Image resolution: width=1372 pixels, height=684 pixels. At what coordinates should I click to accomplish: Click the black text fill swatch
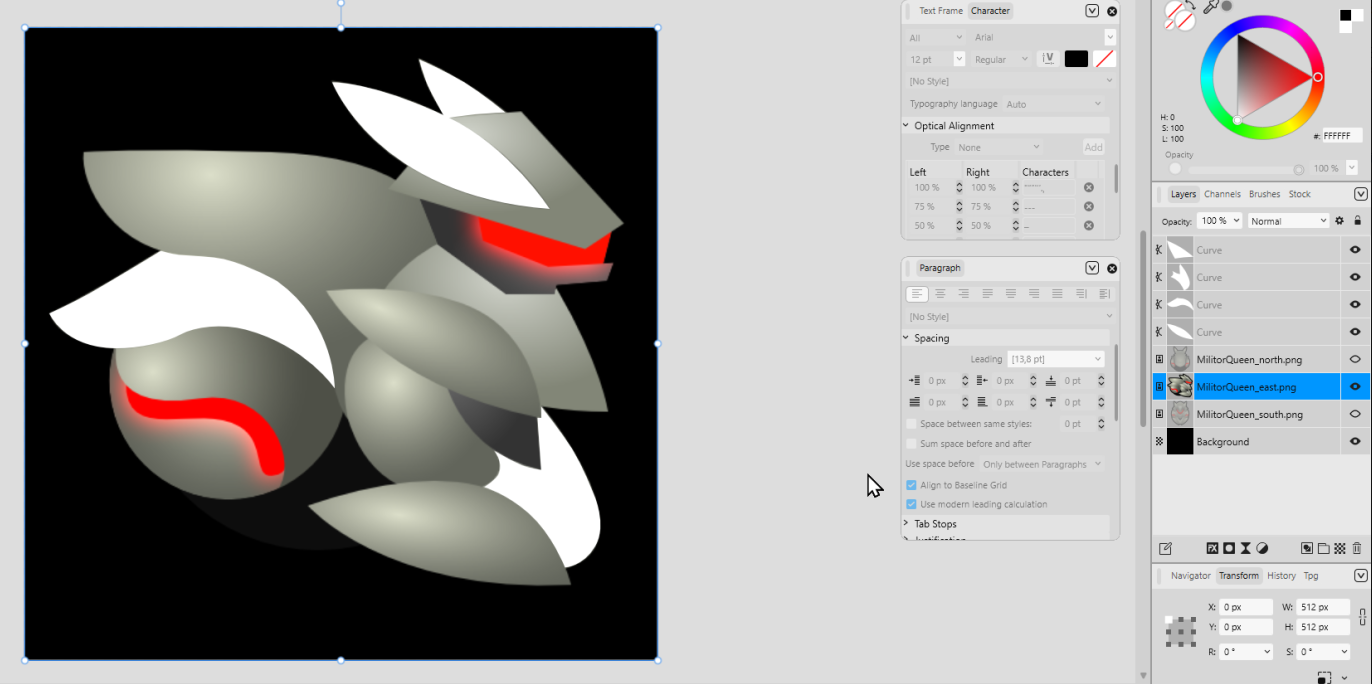tap(1076, 59)
